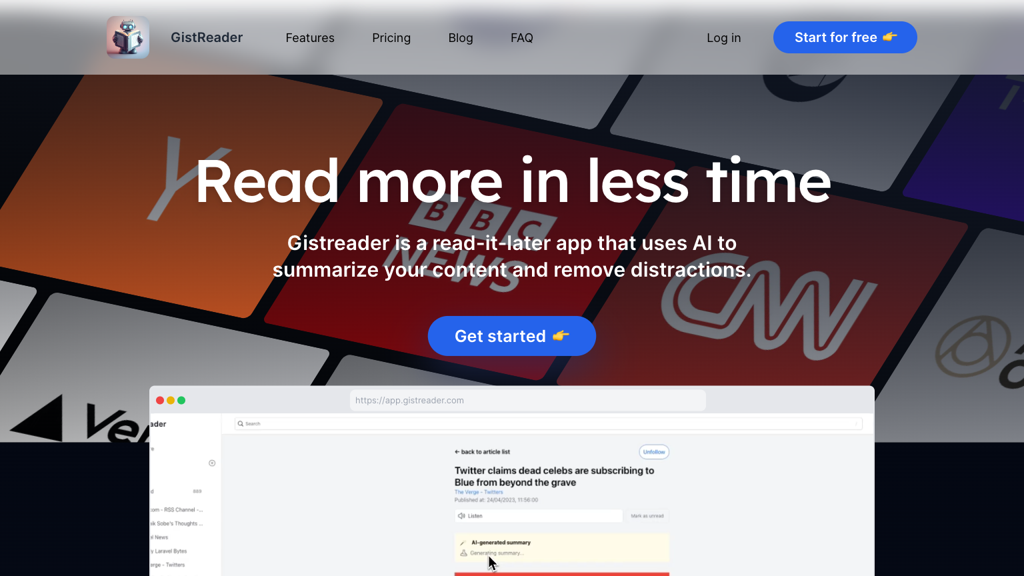1024x576 pixels.
Task: Click the 'Log in' link
Action: tap(723, 37)
